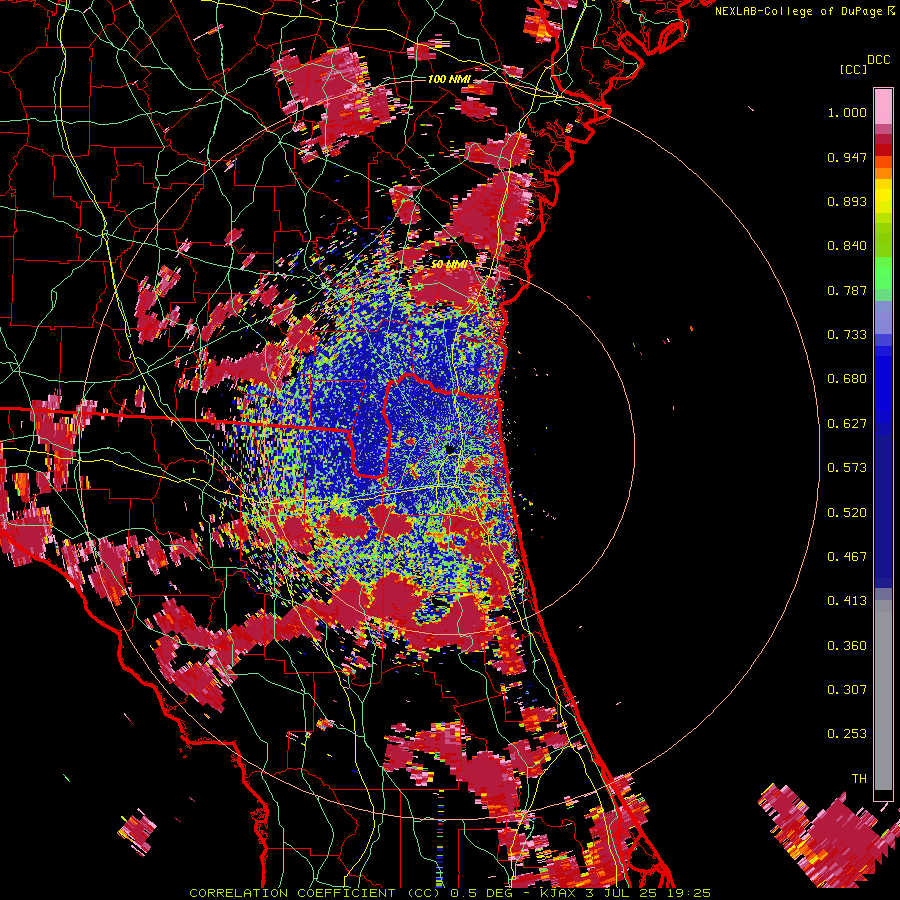Click the NEXLAB-College of DuPage title text
The height and width of the screenshot is (900, 900).
pos(805,11)
